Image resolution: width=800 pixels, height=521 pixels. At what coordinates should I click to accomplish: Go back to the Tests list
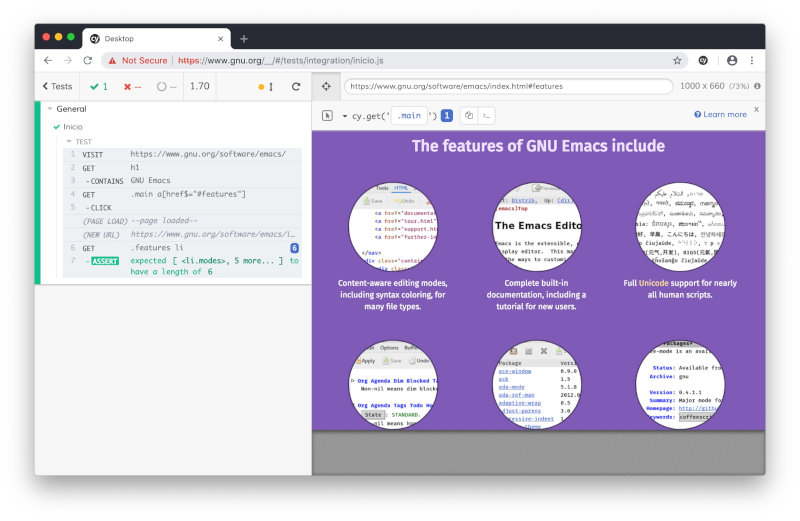tap(57, 87)
